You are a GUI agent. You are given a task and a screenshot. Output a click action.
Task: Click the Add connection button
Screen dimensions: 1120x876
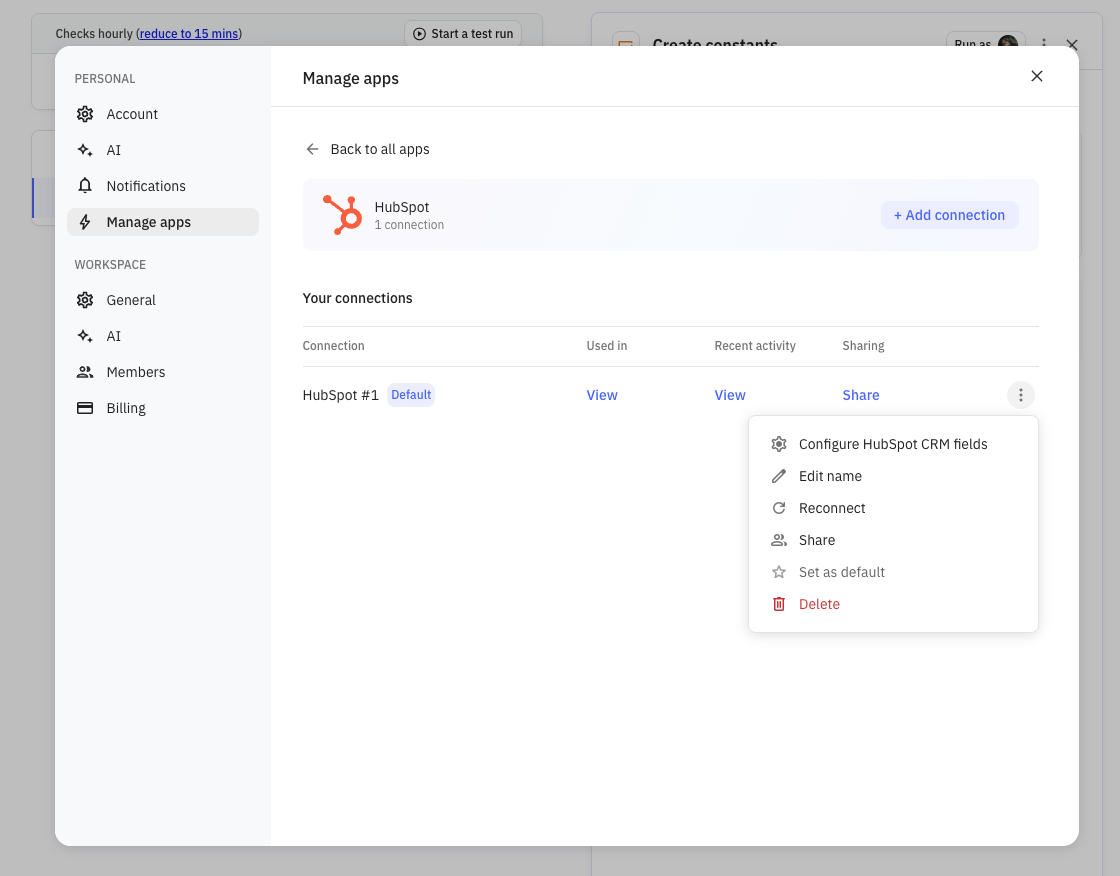pyautogui.click(x=949, y=215)
